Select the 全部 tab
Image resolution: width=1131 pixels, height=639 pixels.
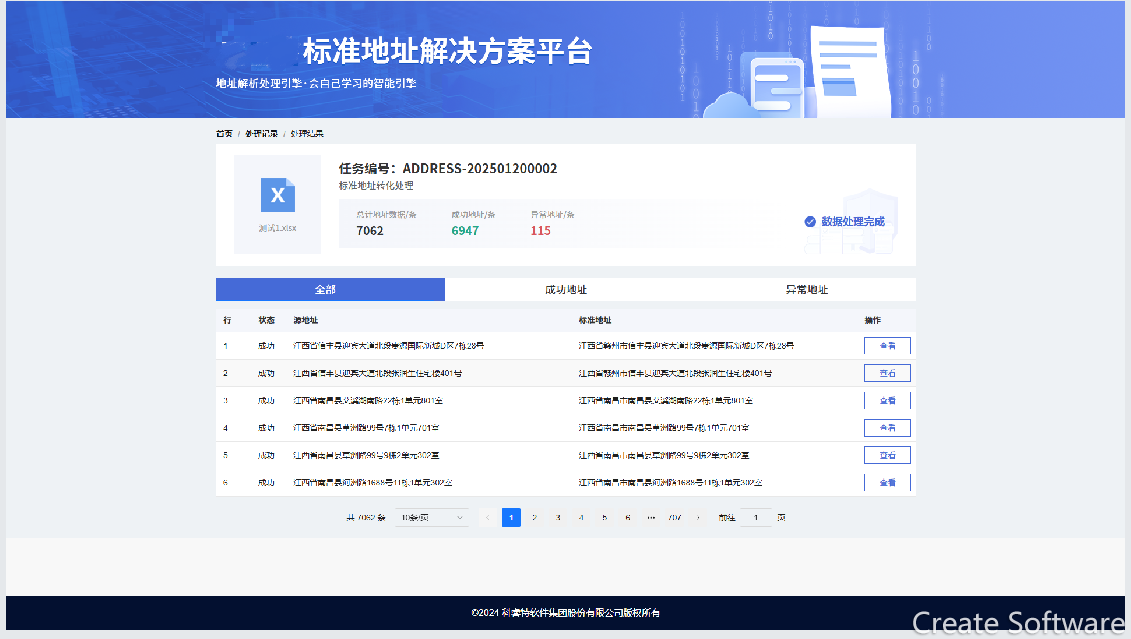tap(330, 289)
